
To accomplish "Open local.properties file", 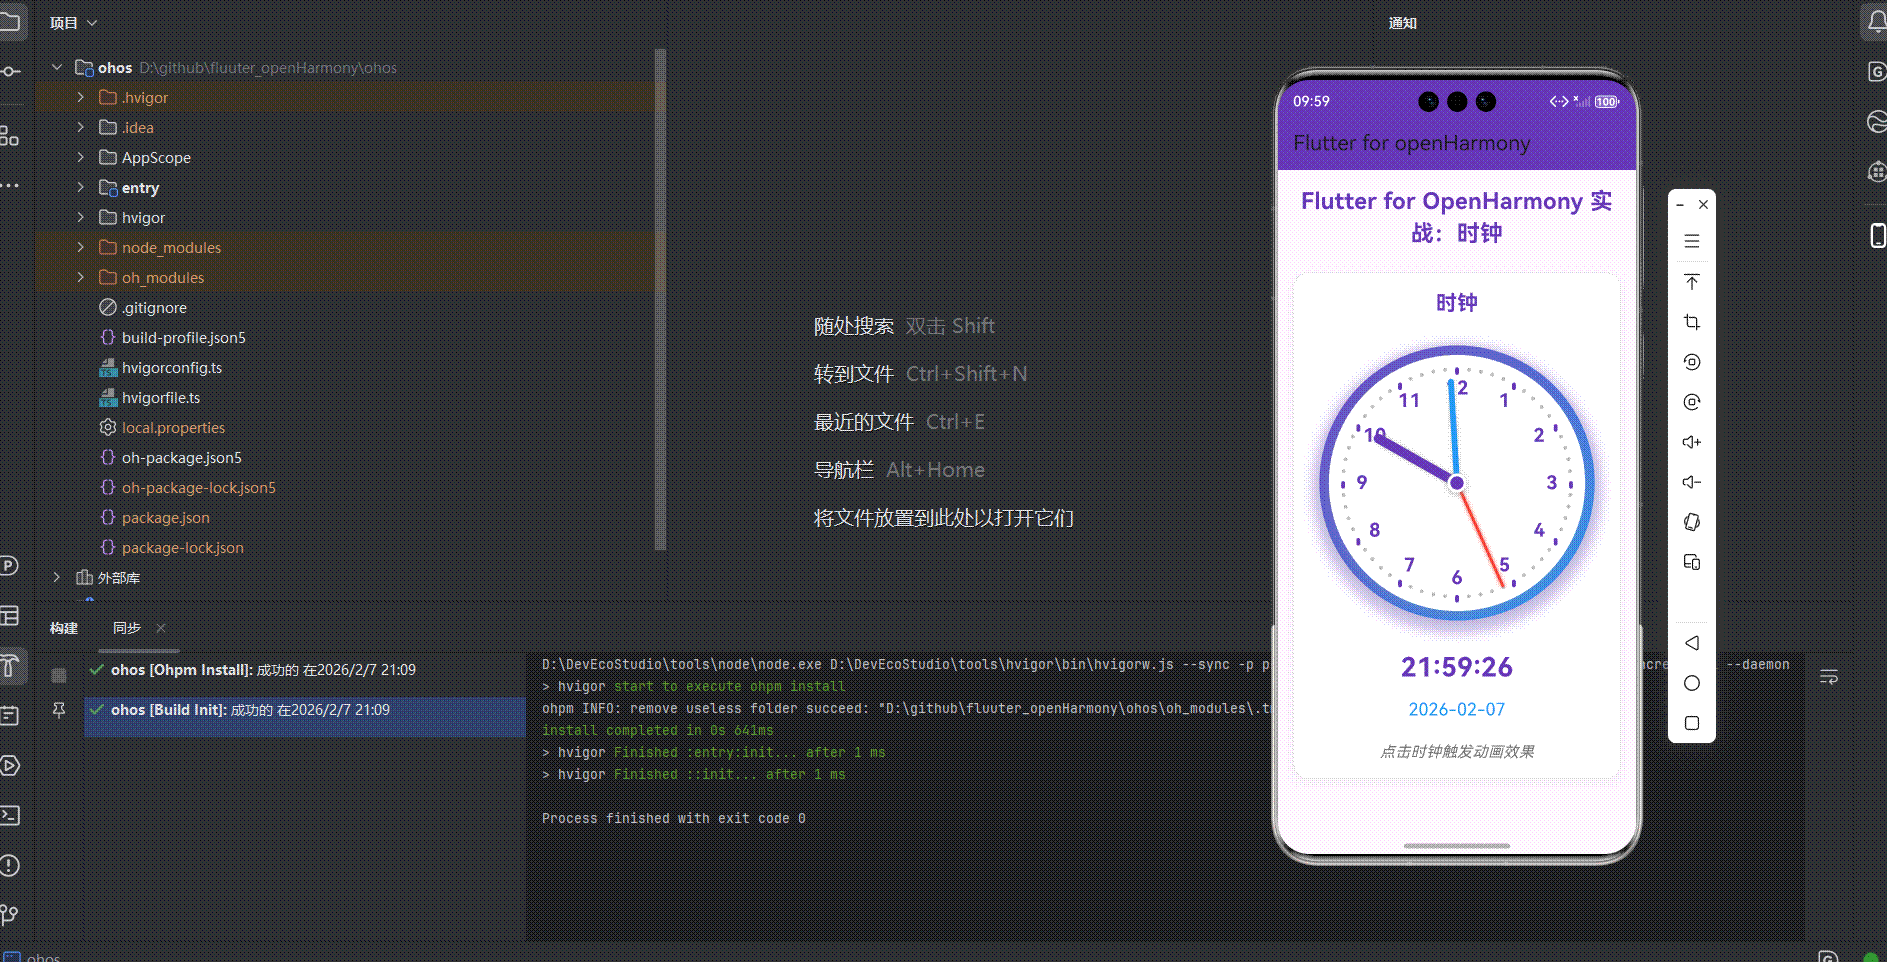I will click(x=173, y=427).
